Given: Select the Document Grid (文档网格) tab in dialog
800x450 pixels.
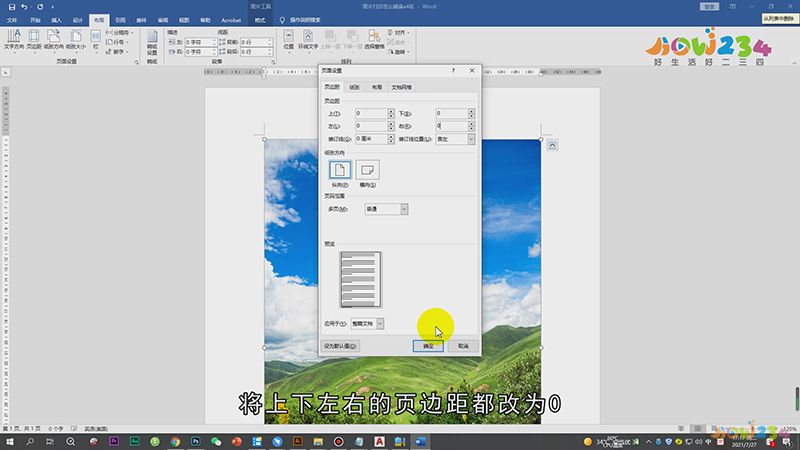Looking at the screenshot, I should click(402, 87).
